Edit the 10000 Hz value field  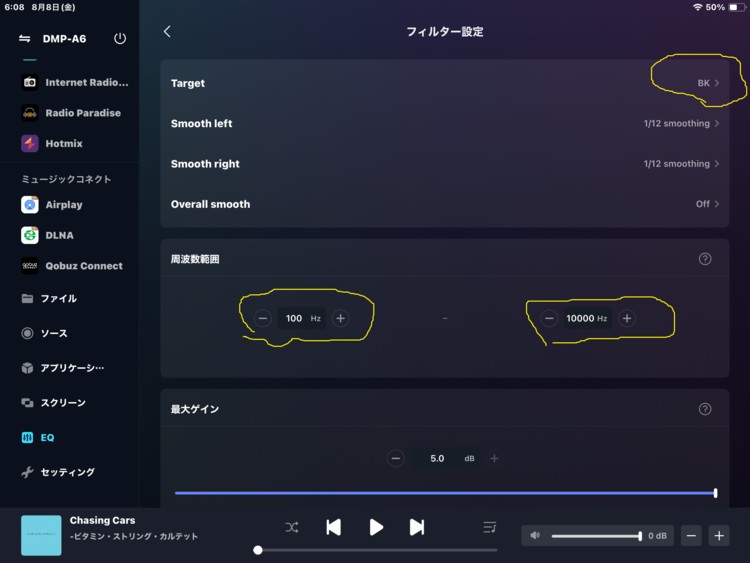coord(587,318)
